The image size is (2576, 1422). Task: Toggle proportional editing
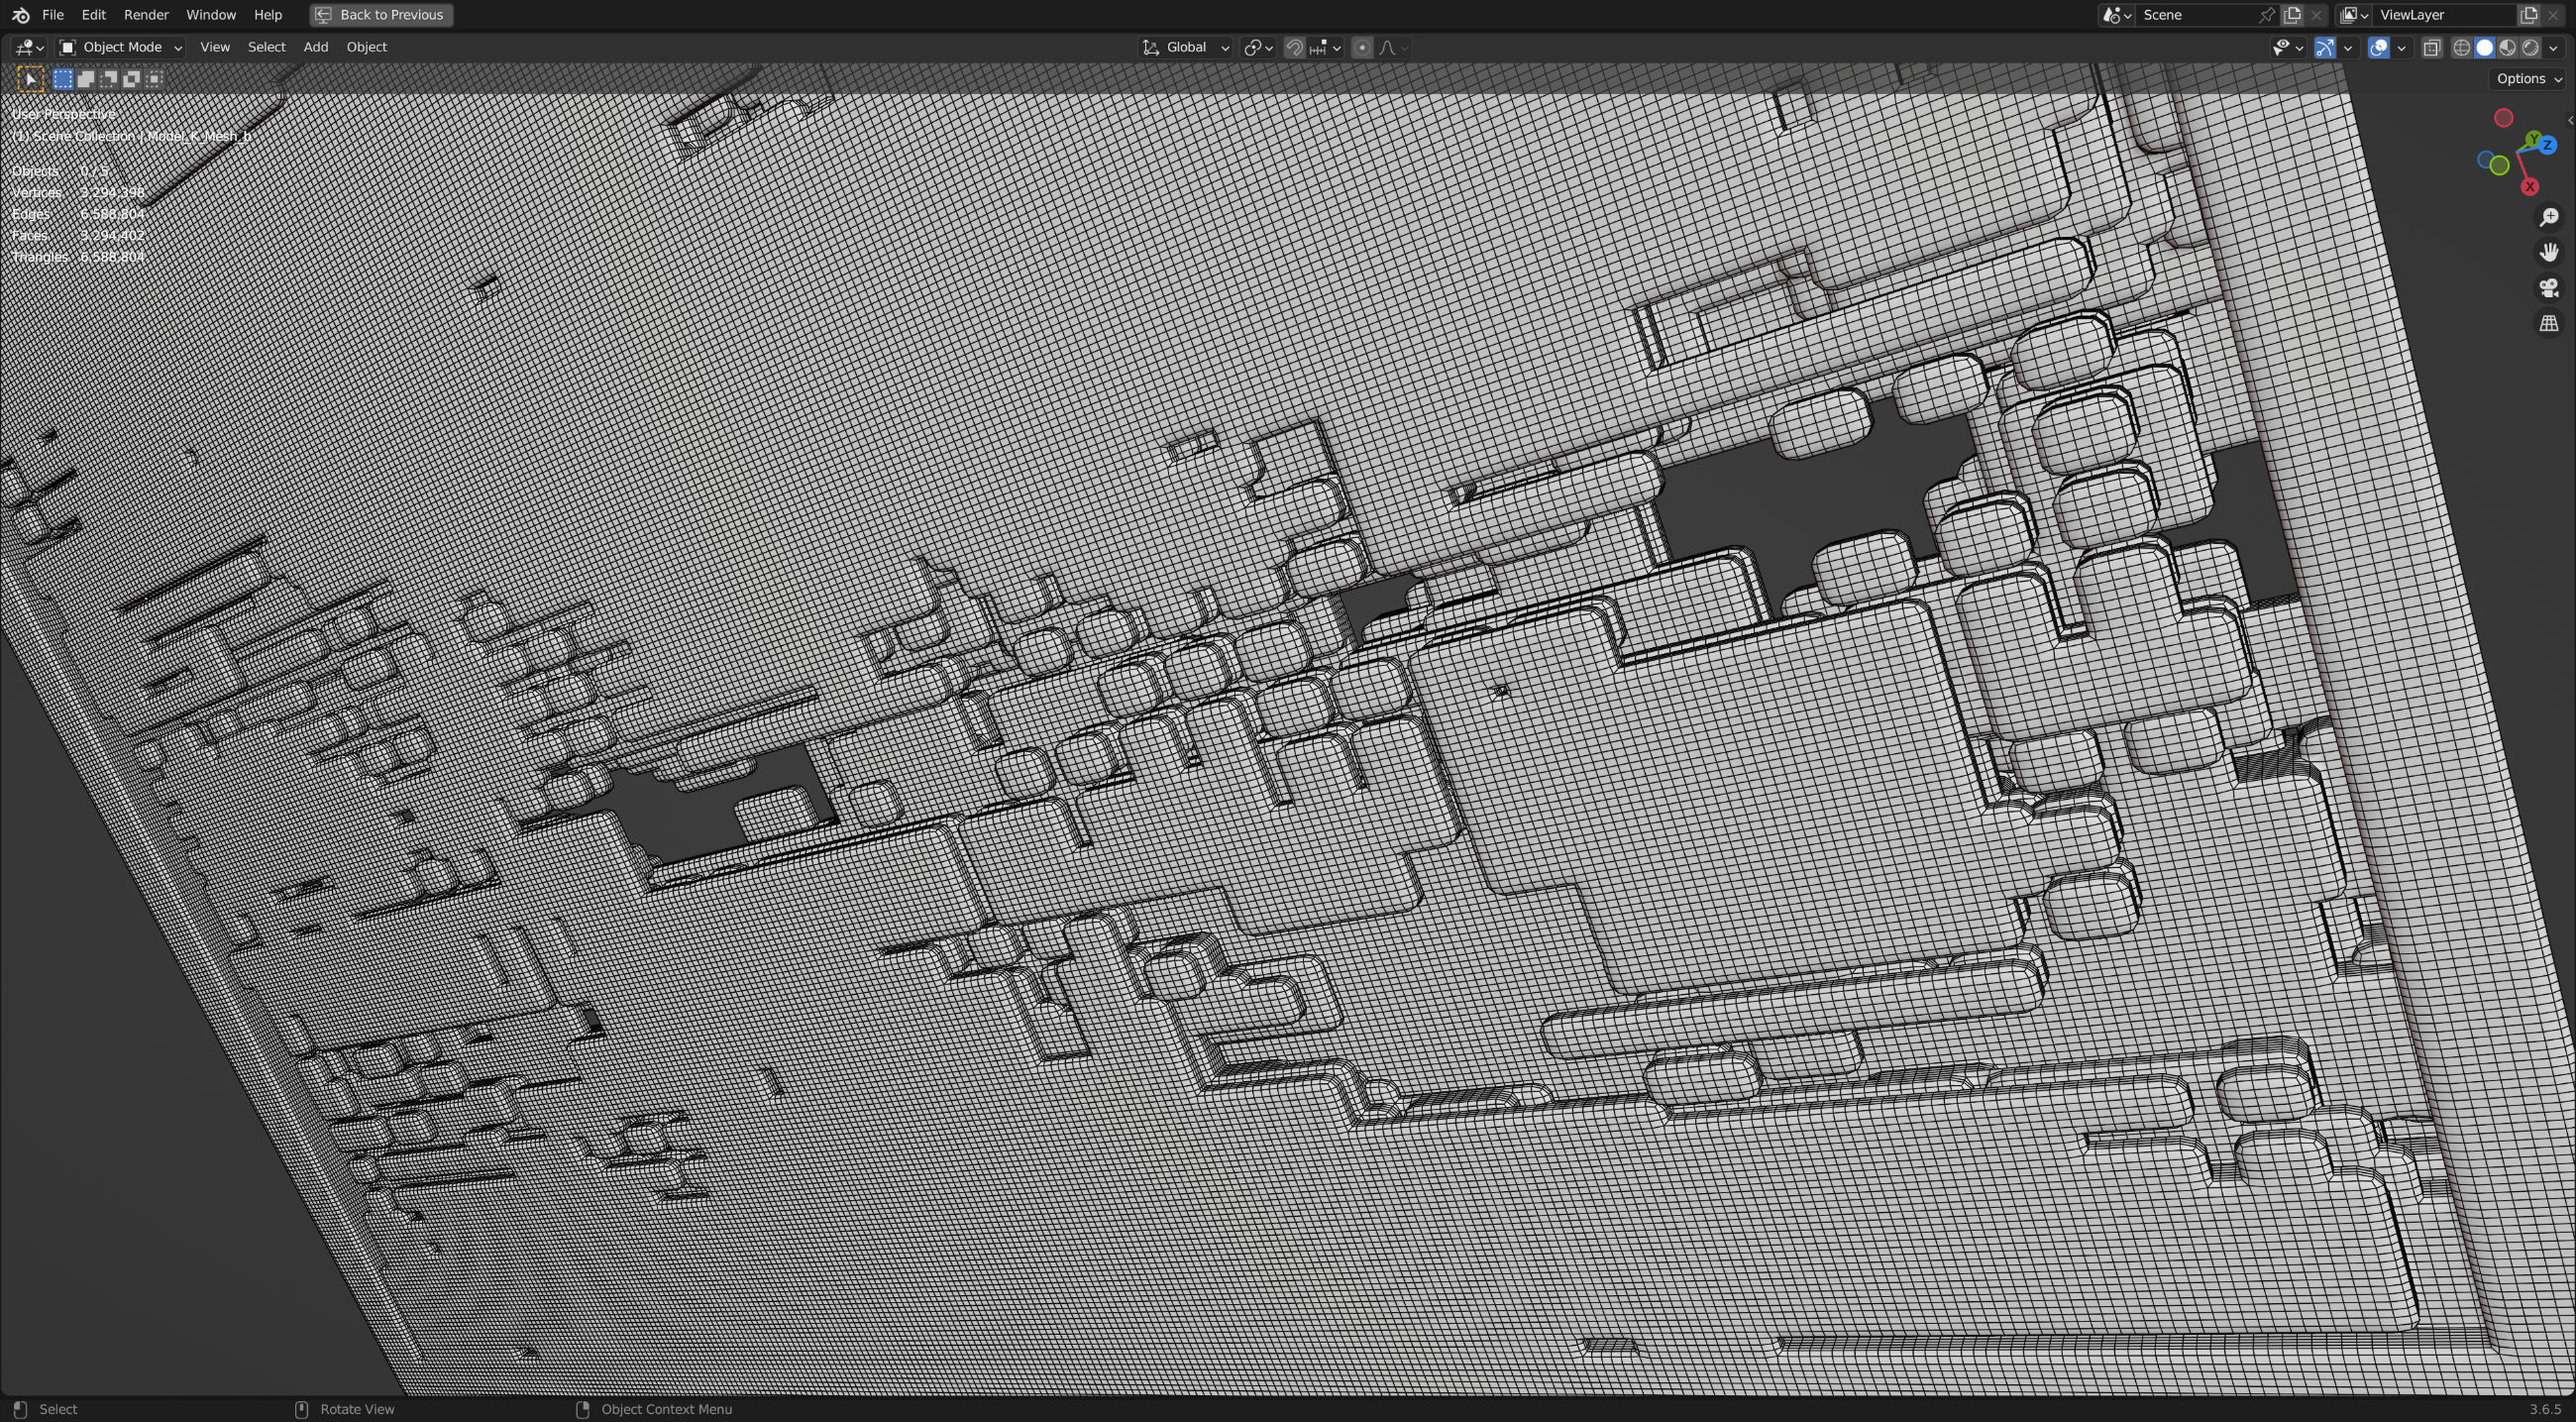(x=1362, y=47)
